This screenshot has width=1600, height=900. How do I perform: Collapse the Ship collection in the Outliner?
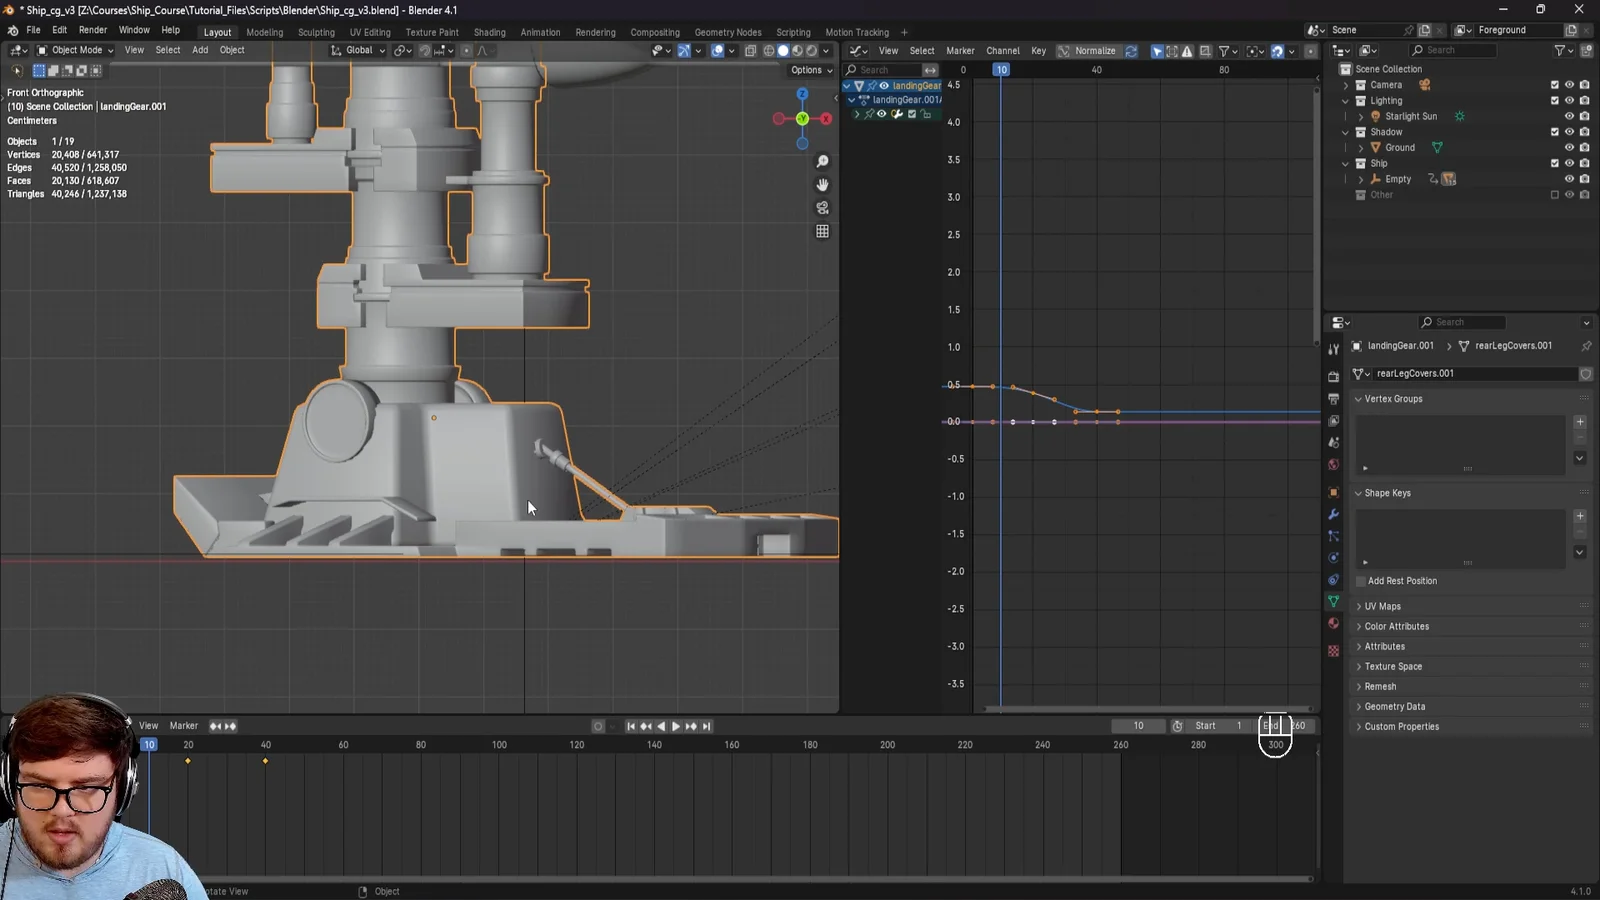coord(1347,163)
